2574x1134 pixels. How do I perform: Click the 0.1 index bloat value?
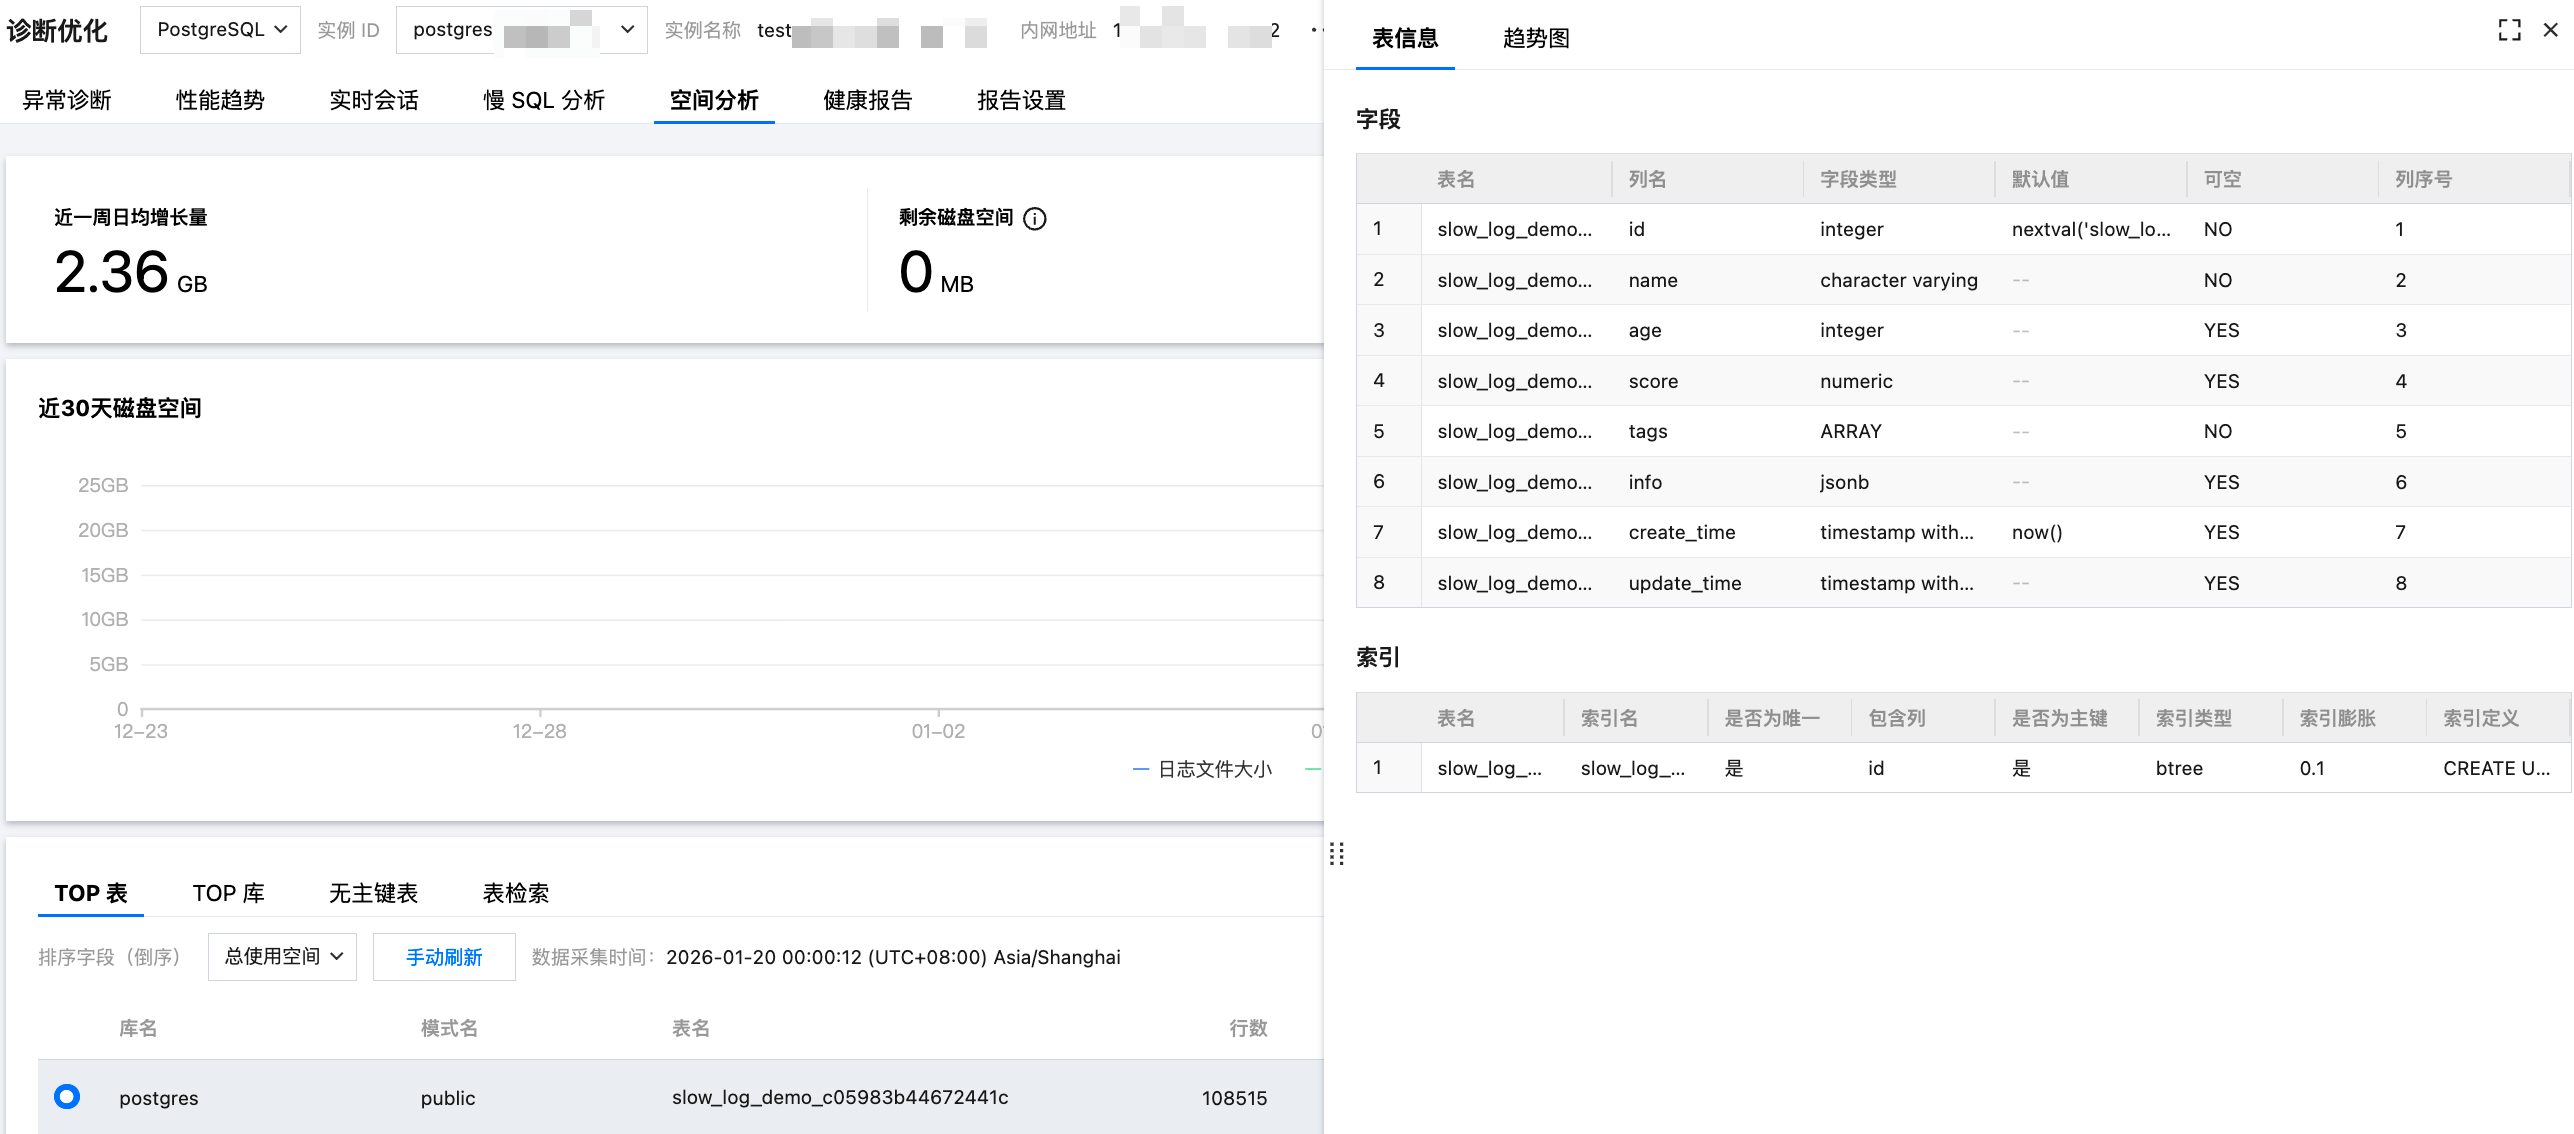pyautogui.click(x=2312, y=768)
